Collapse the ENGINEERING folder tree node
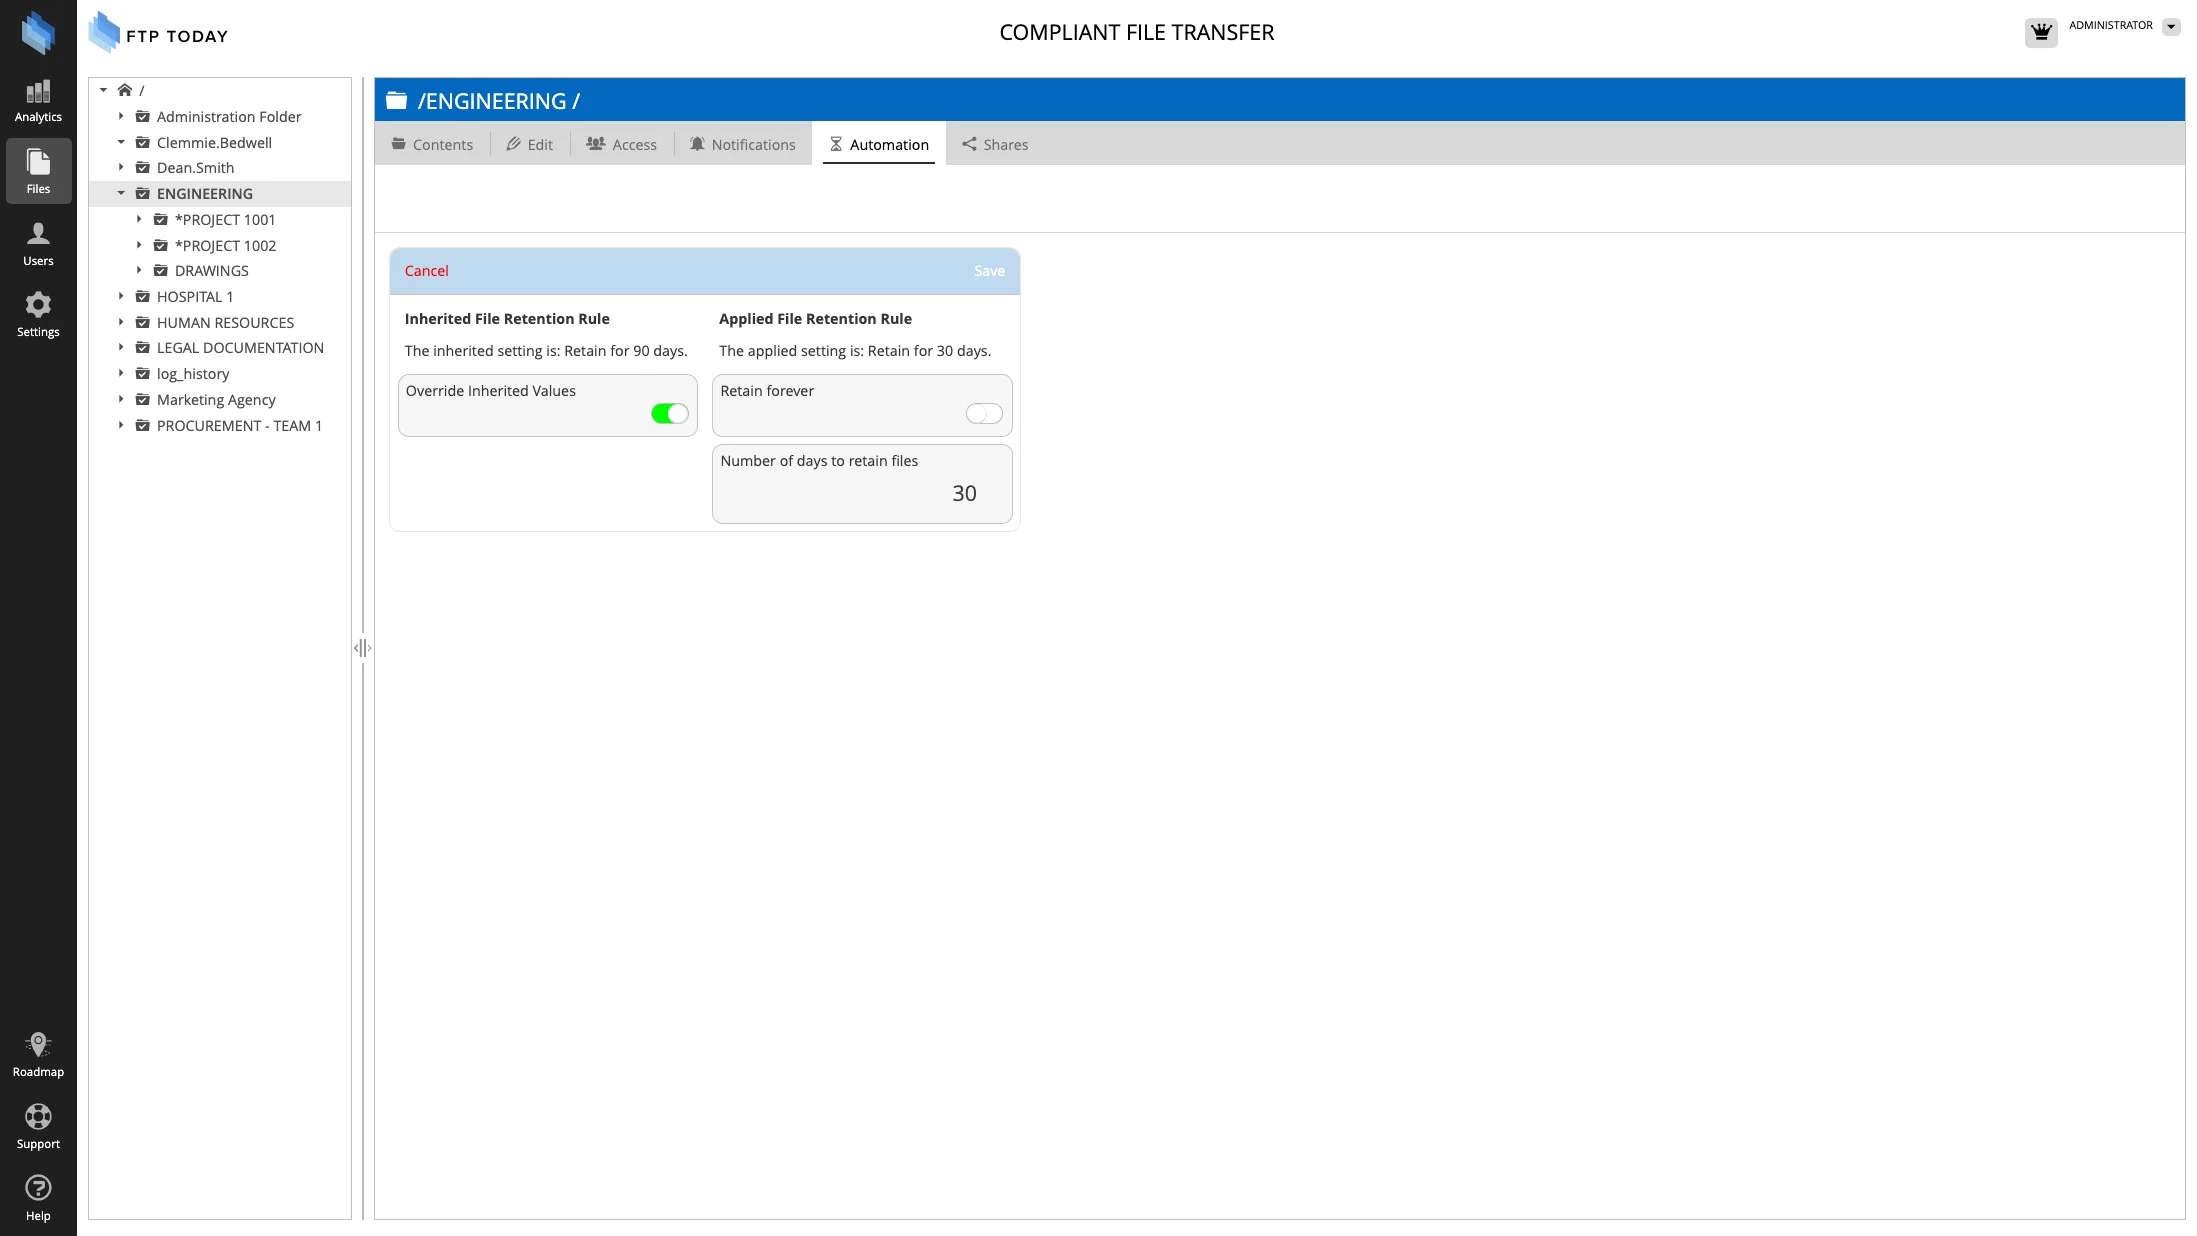Screen dimensions: 2197x1236 coord(121,194)
